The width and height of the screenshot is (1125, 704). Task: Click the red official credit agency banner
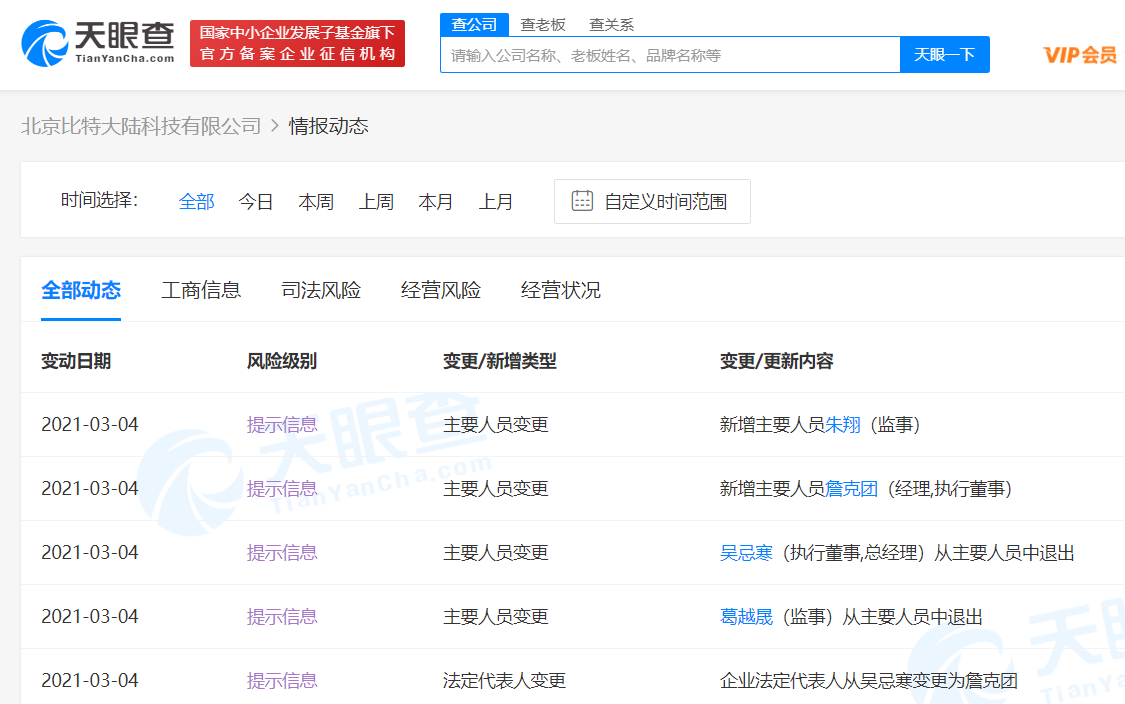[x=297, y=44]
